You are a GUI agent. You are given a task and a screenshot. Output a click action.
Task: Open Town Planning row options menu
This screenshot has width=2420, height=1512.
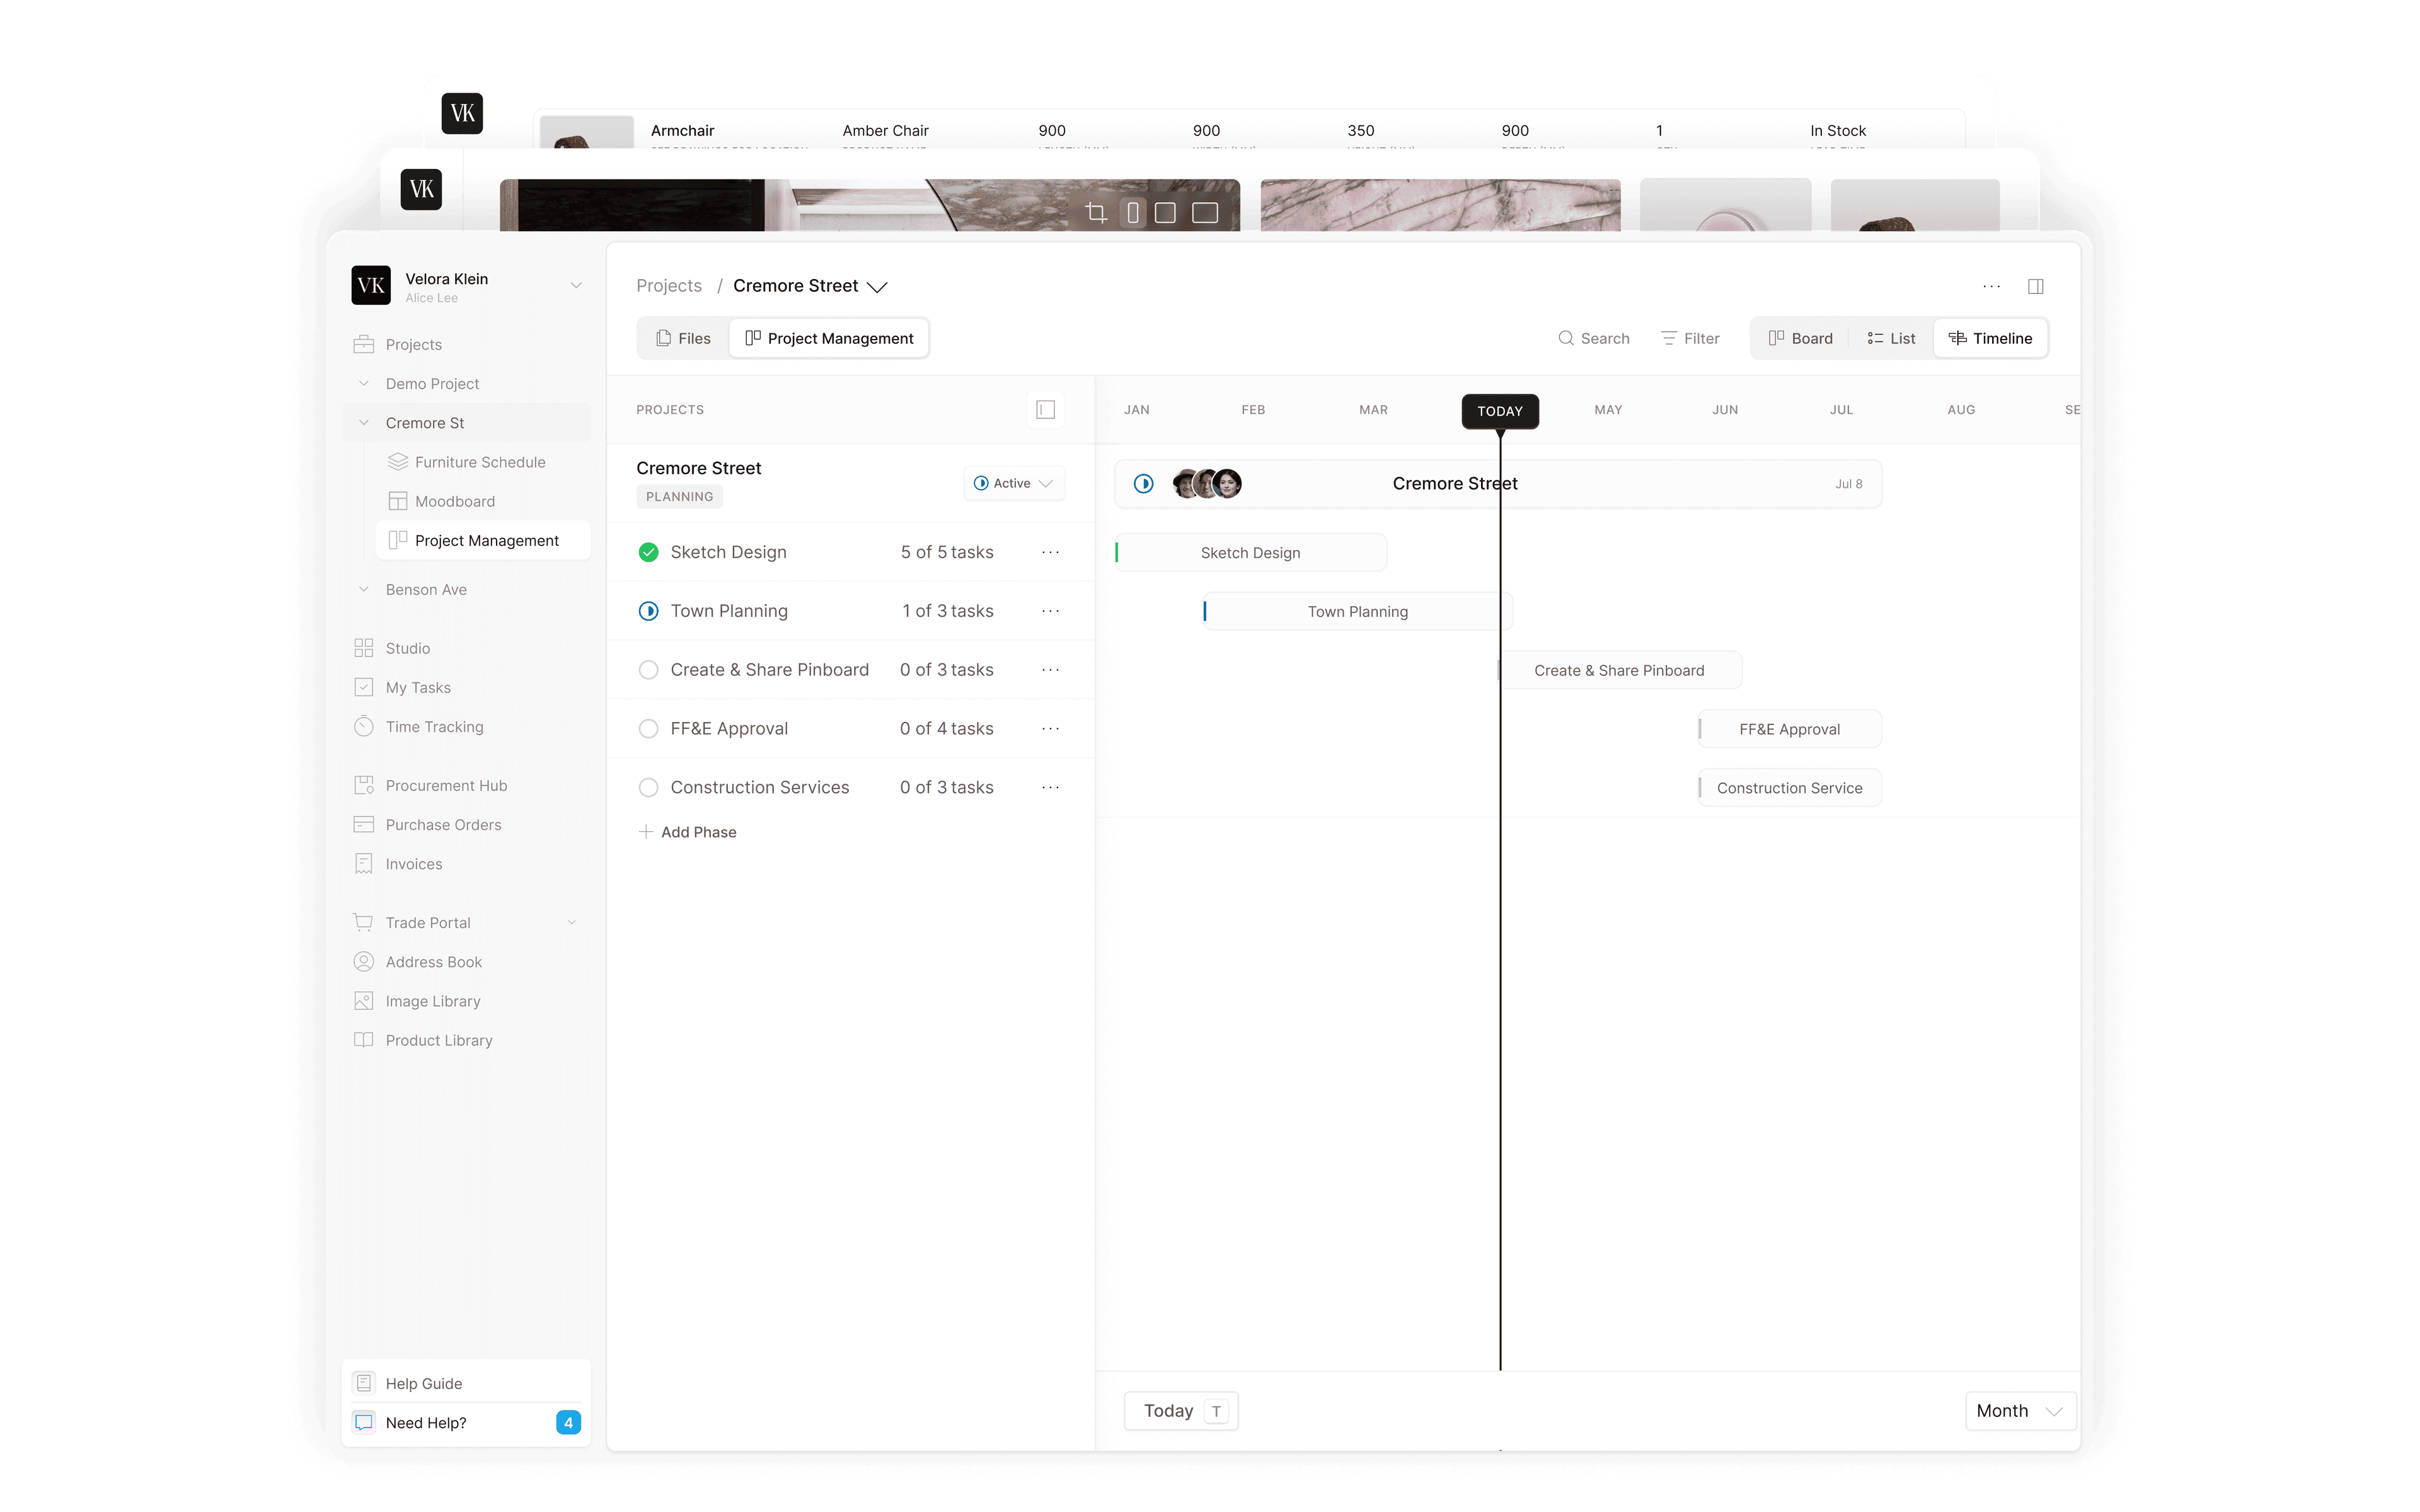1050,611
